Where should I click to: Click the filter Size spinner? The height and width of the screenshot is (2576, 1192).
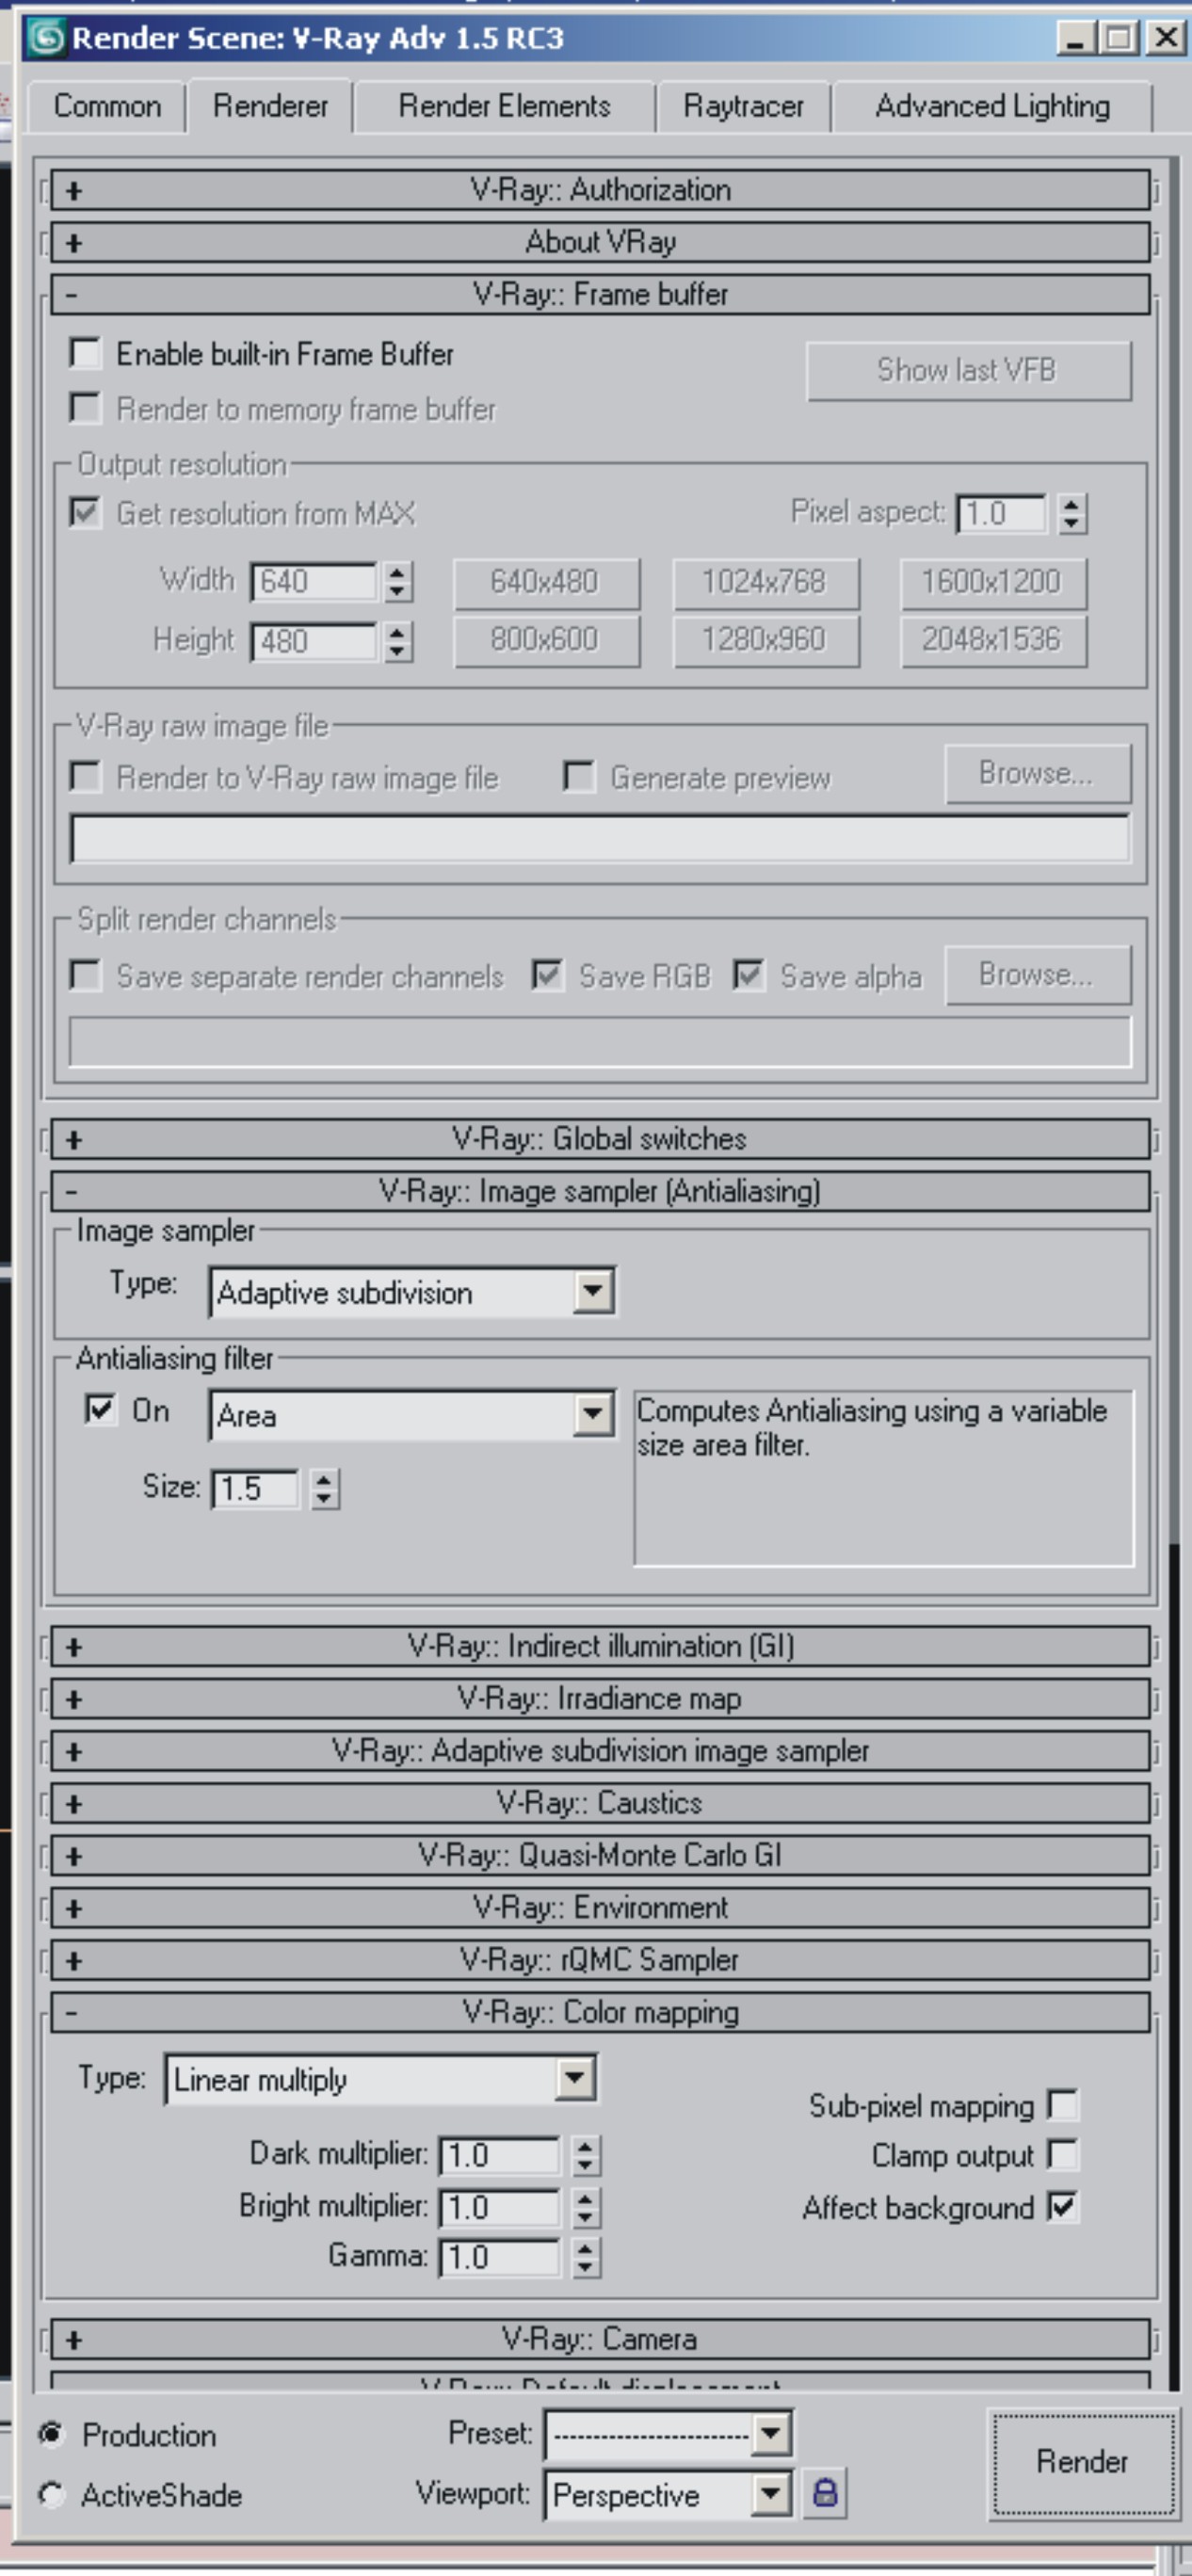324,1488
